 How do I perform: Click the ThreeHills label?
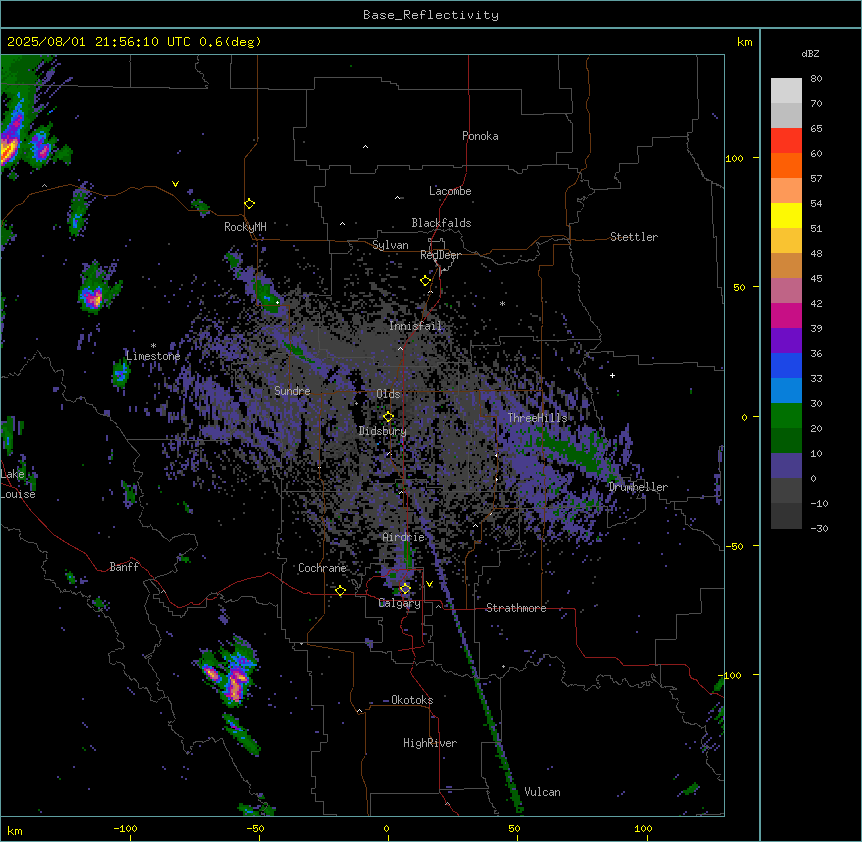537,418
